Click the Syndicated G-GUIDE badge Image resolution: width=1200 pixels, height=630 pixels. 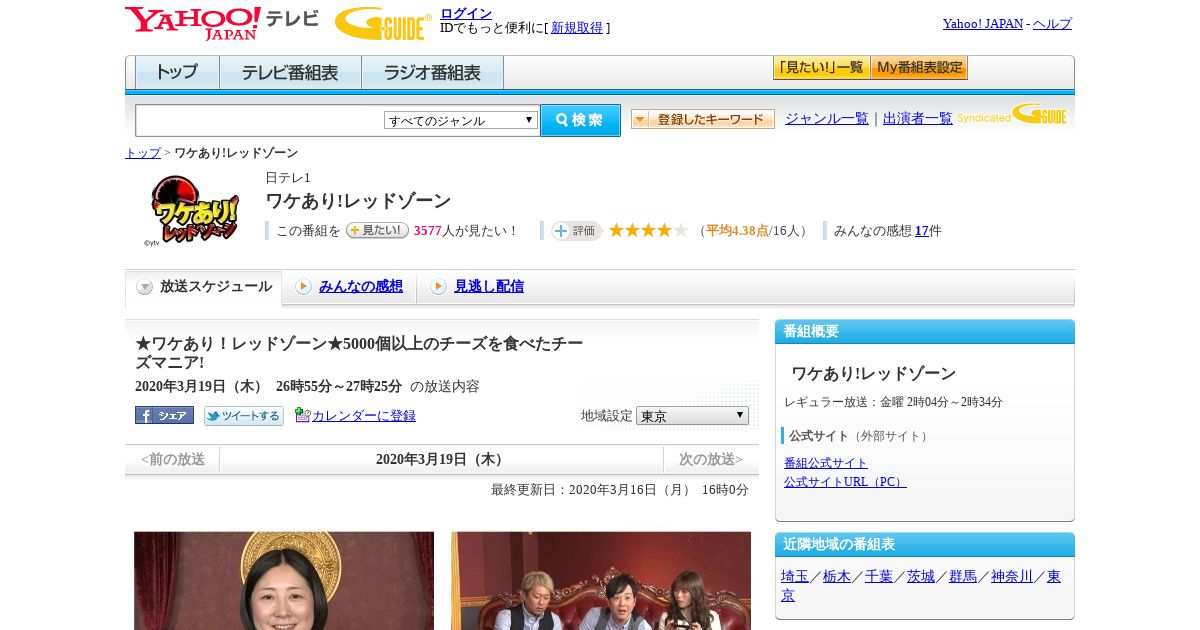tap(1012, 115)
